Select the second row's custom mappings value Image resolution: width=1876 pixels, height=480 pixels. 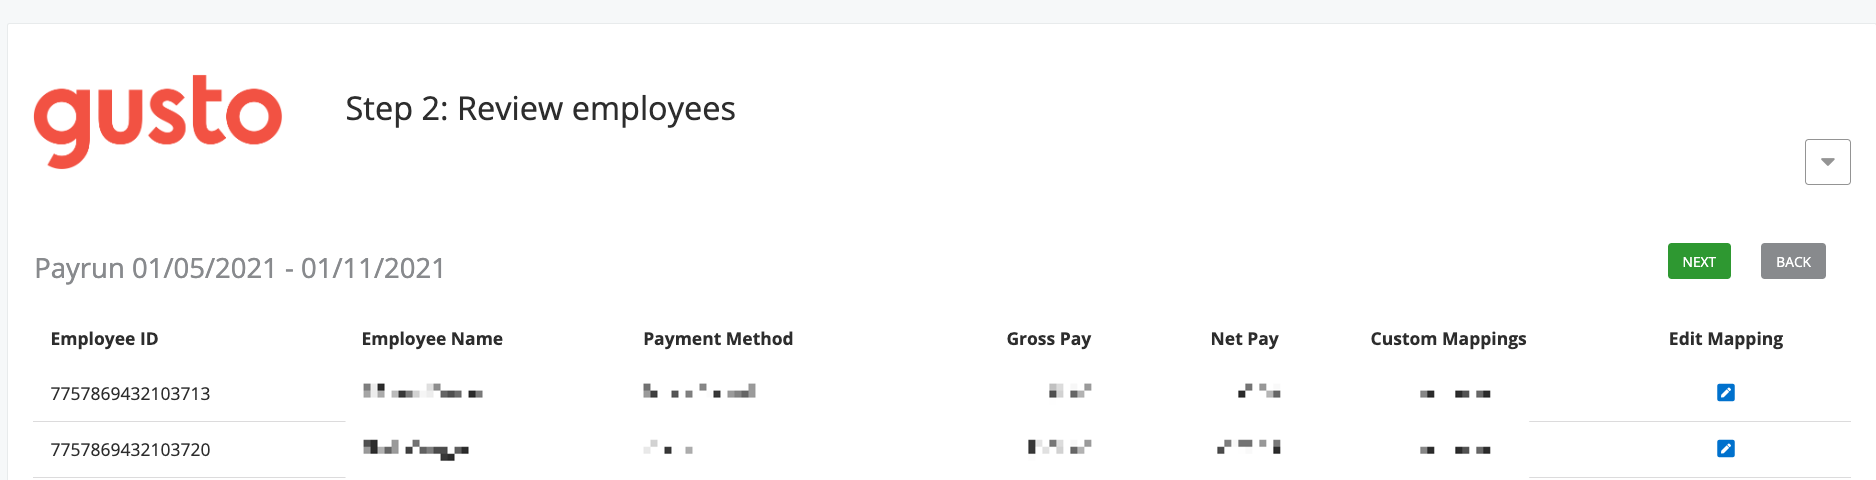click(x=1455, y=450)
